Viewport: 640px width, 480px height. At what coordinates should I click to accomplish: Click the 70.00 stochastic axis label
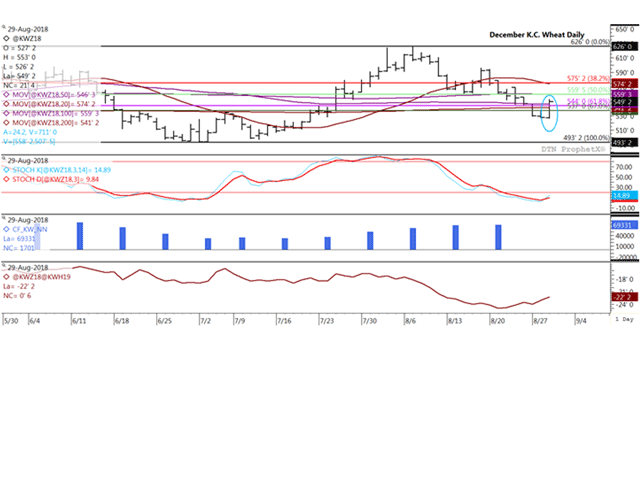tap(624, 167)
